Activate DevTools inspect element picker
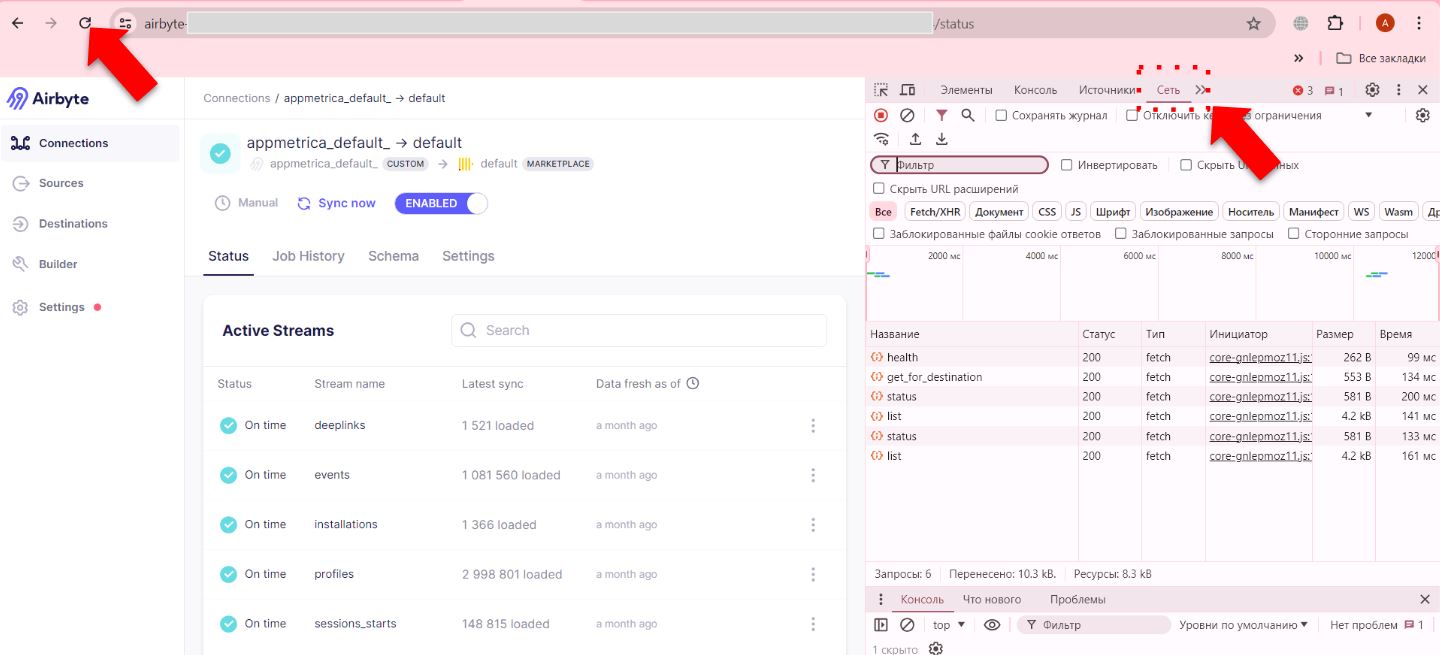 pyautogui.click(x=881, y=90)
